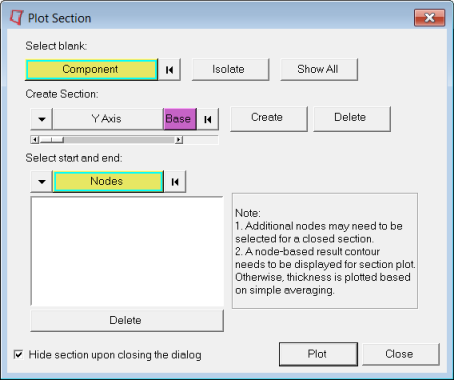Click the section position slider thumb

pyautogui.click(x=52, y=140)
